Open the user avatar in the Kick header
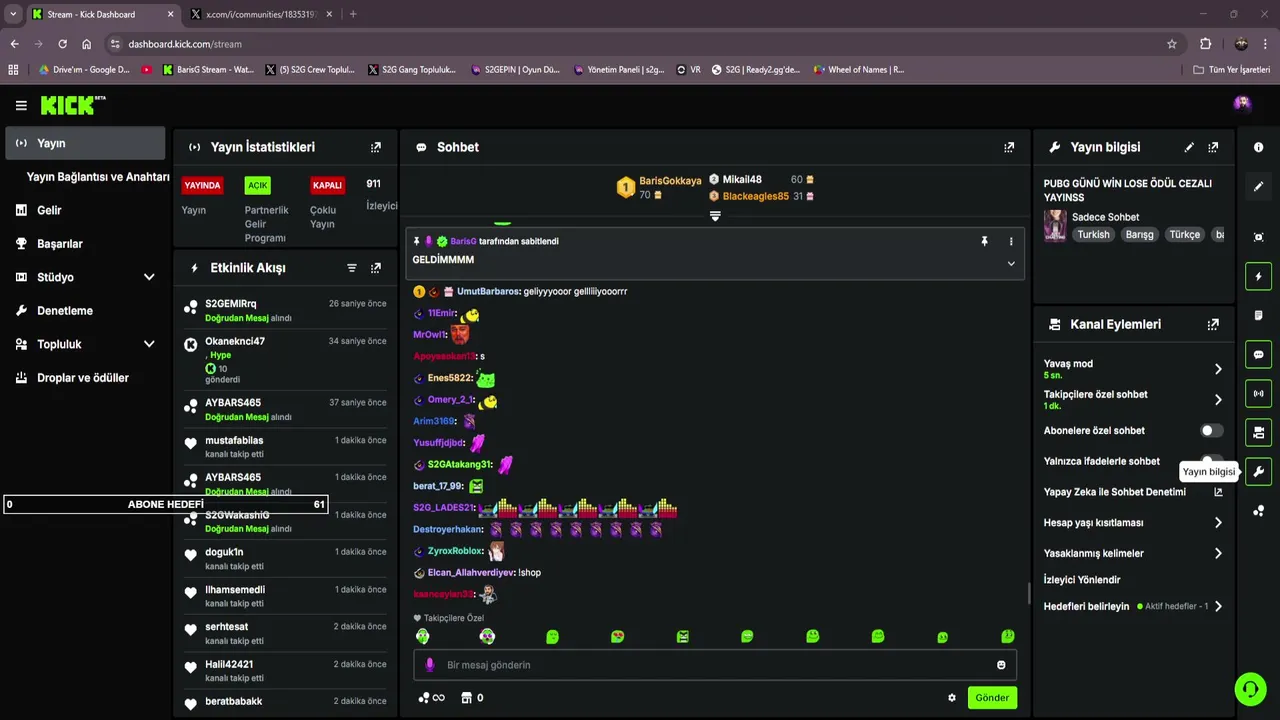 pyautogui.click(x=1242, y=103)
